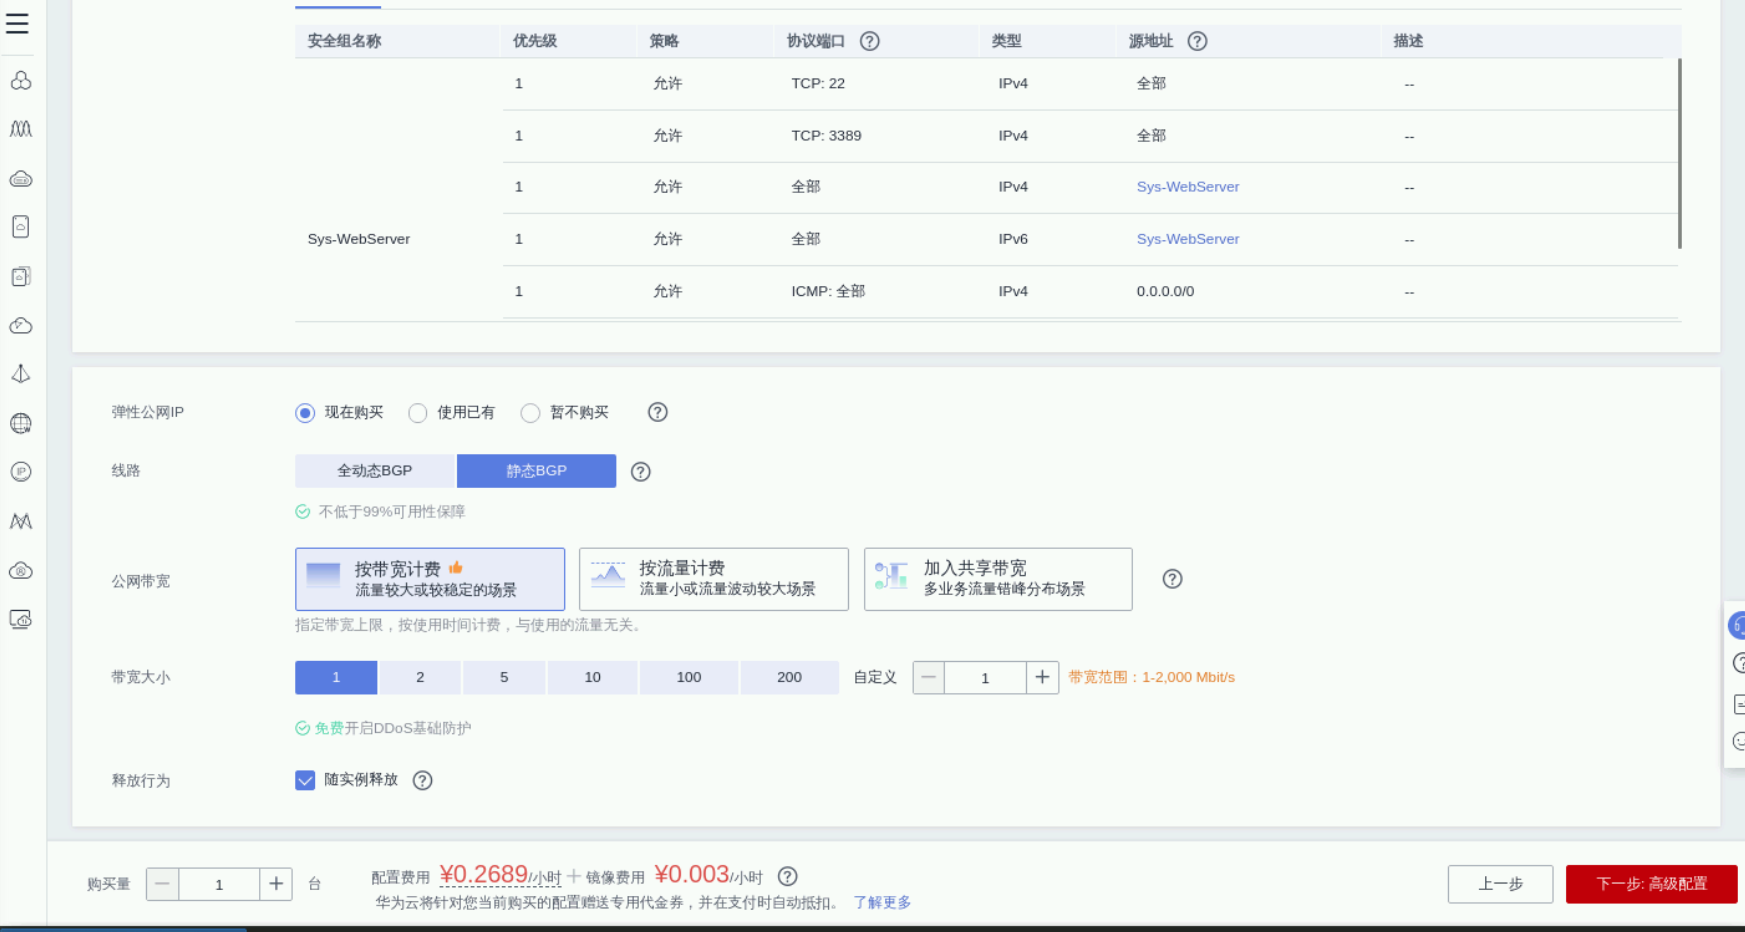Increase 购买量 with plus button
Image resolution: width=1745 pixels, height=932 pixels.
click(x=276, y=884)
